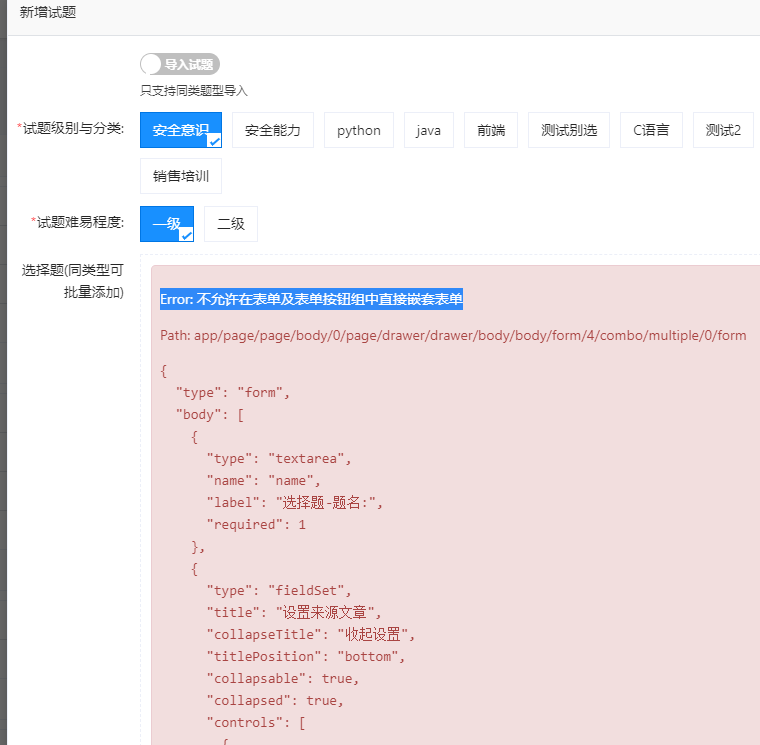Click the 只支持同类题型导入 hint text
Image resolution: width=760 pixels, height=745 pixels.
[194, 91]
